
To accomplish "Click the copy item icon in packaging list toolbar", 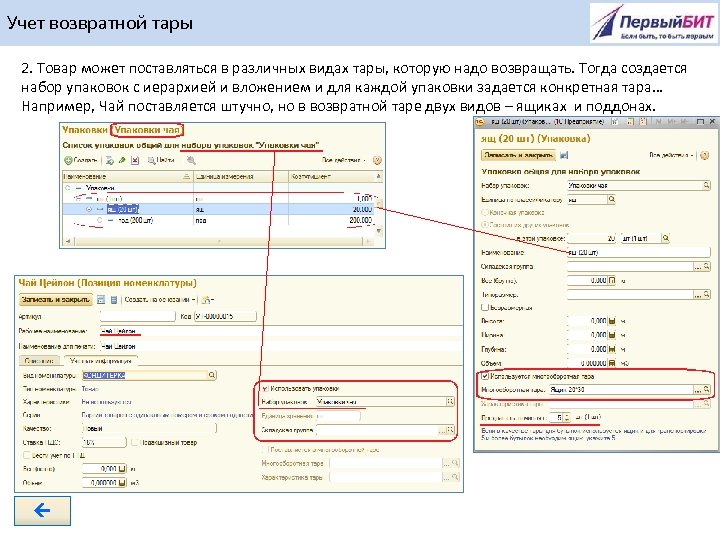I will (109, 160).
